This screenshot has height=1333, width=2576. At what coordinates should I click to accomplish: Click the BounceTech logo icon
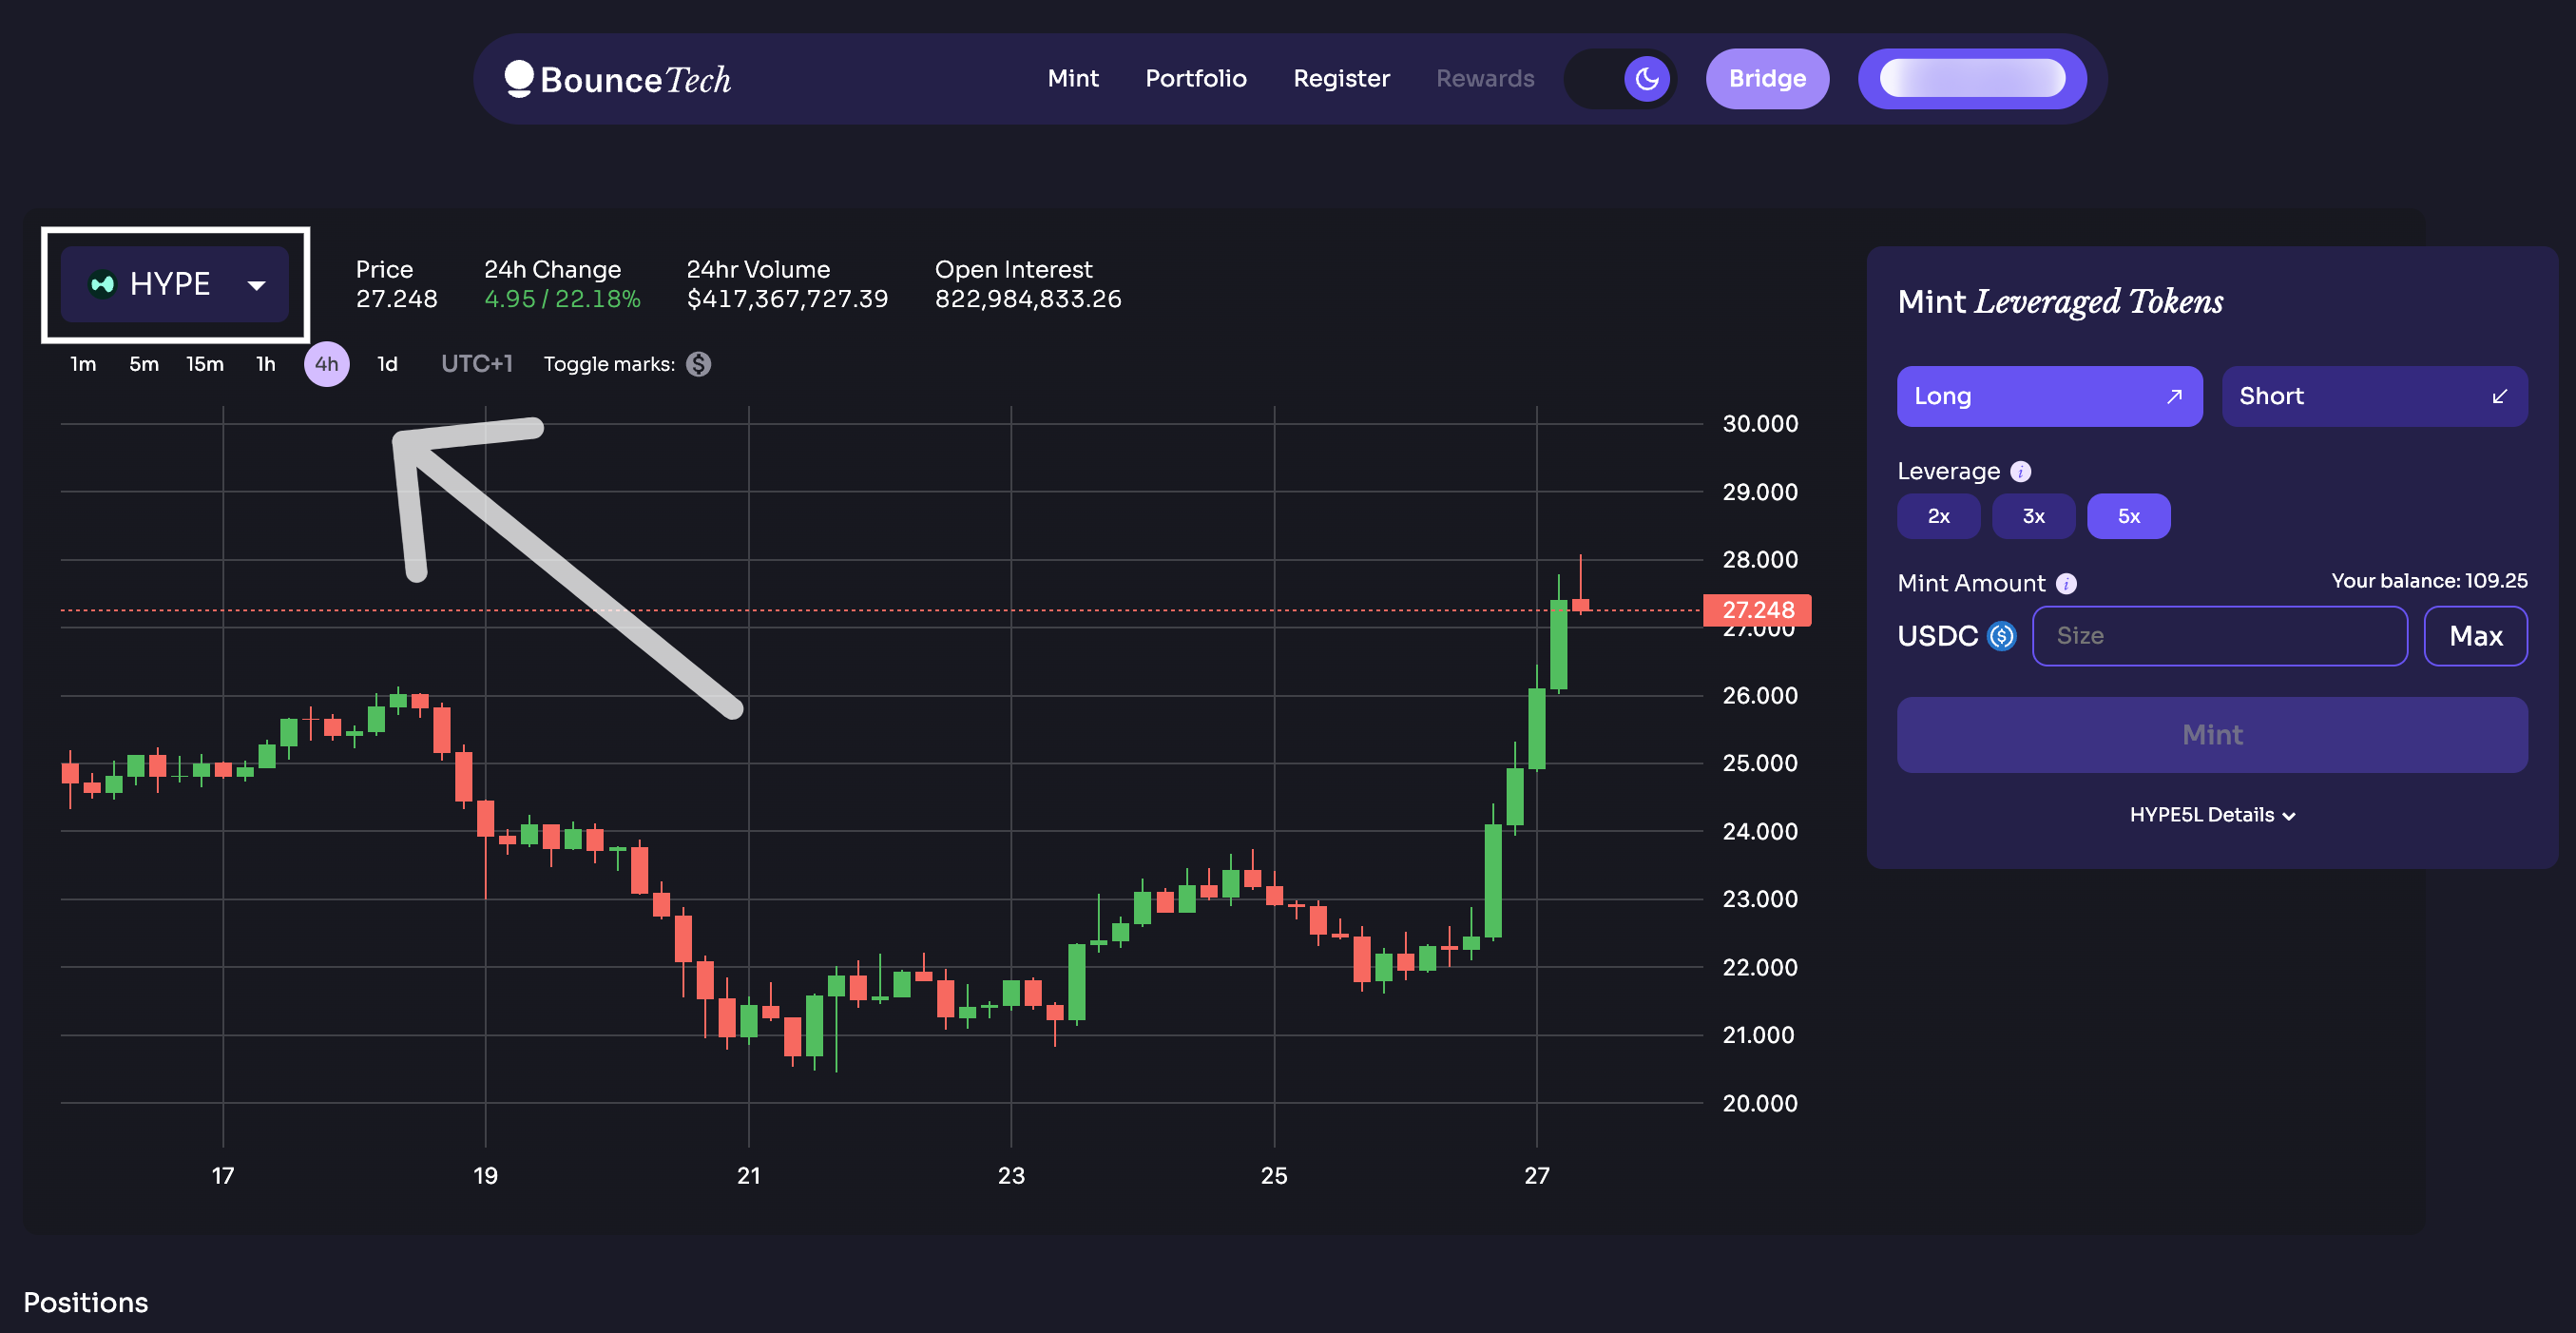point(519,78)
